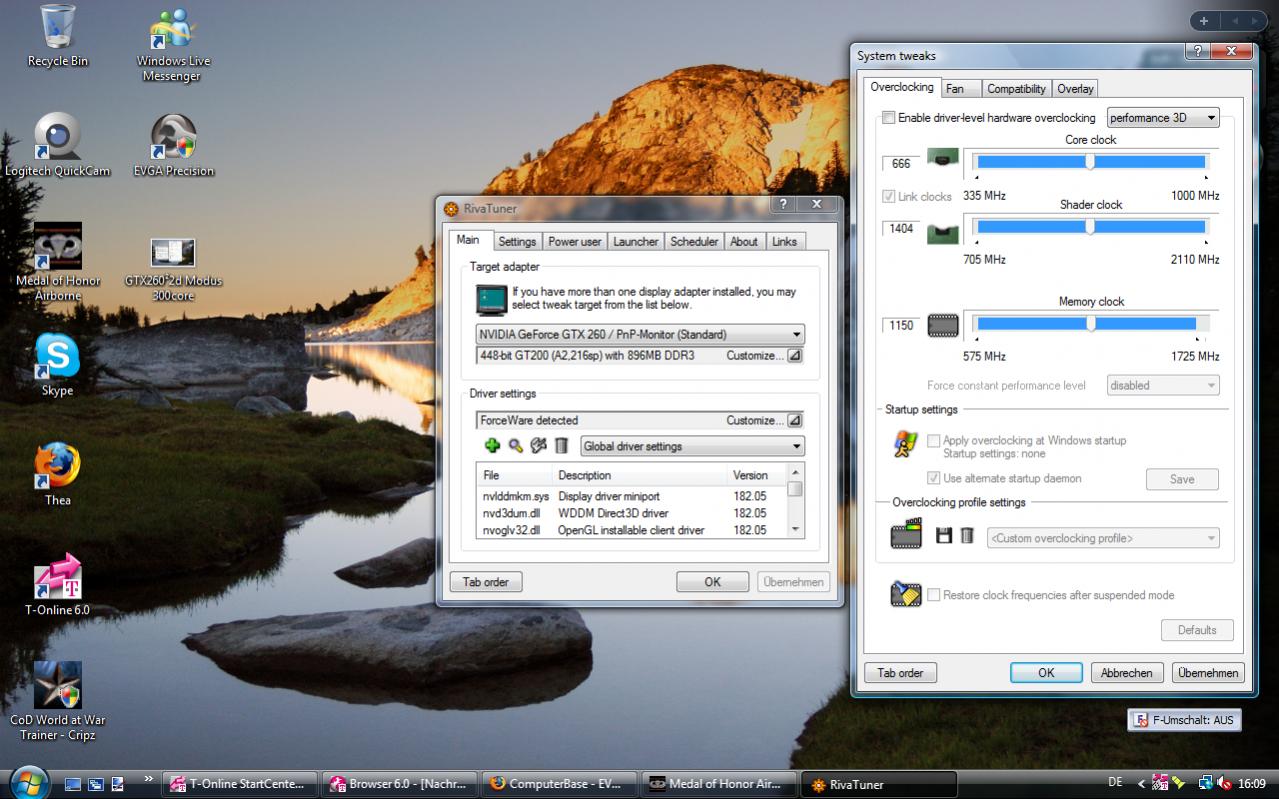Click the monitor icon in Target adapter
Image resolution: width=1279 pixels, height=799 pixels.
(491, 299)
